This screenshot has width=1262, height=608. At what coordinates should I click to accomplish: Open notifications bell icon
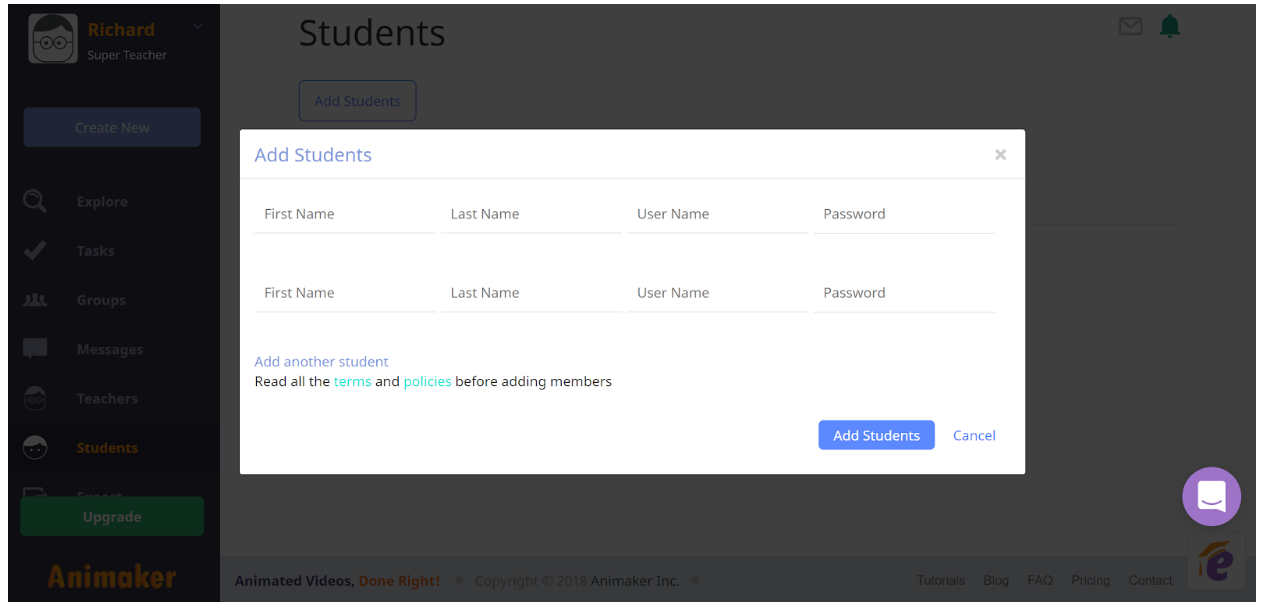[x=1169, y=27]
